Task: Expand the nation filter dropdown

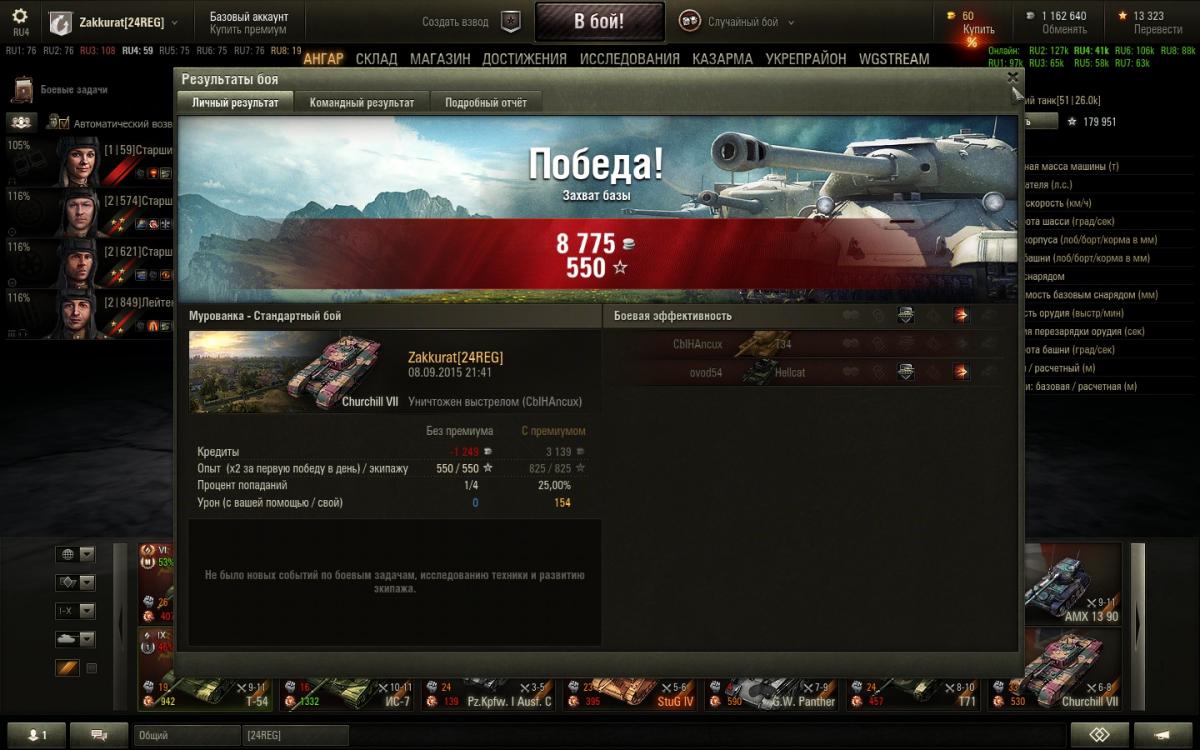Action: click(76, 555)
